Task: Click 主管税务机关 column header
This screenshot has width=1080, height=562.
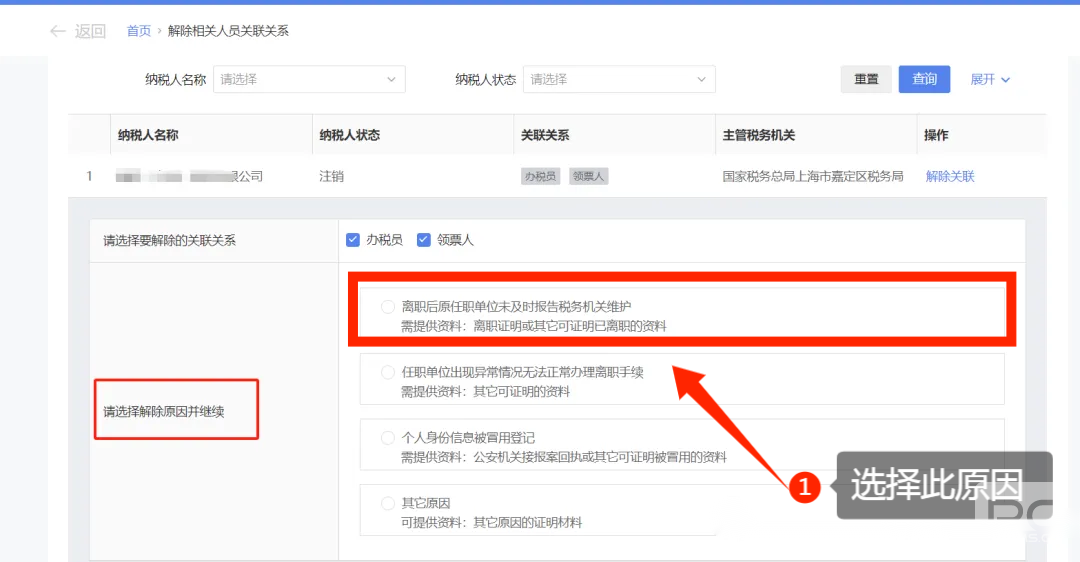Action: (x=759, y=135)
